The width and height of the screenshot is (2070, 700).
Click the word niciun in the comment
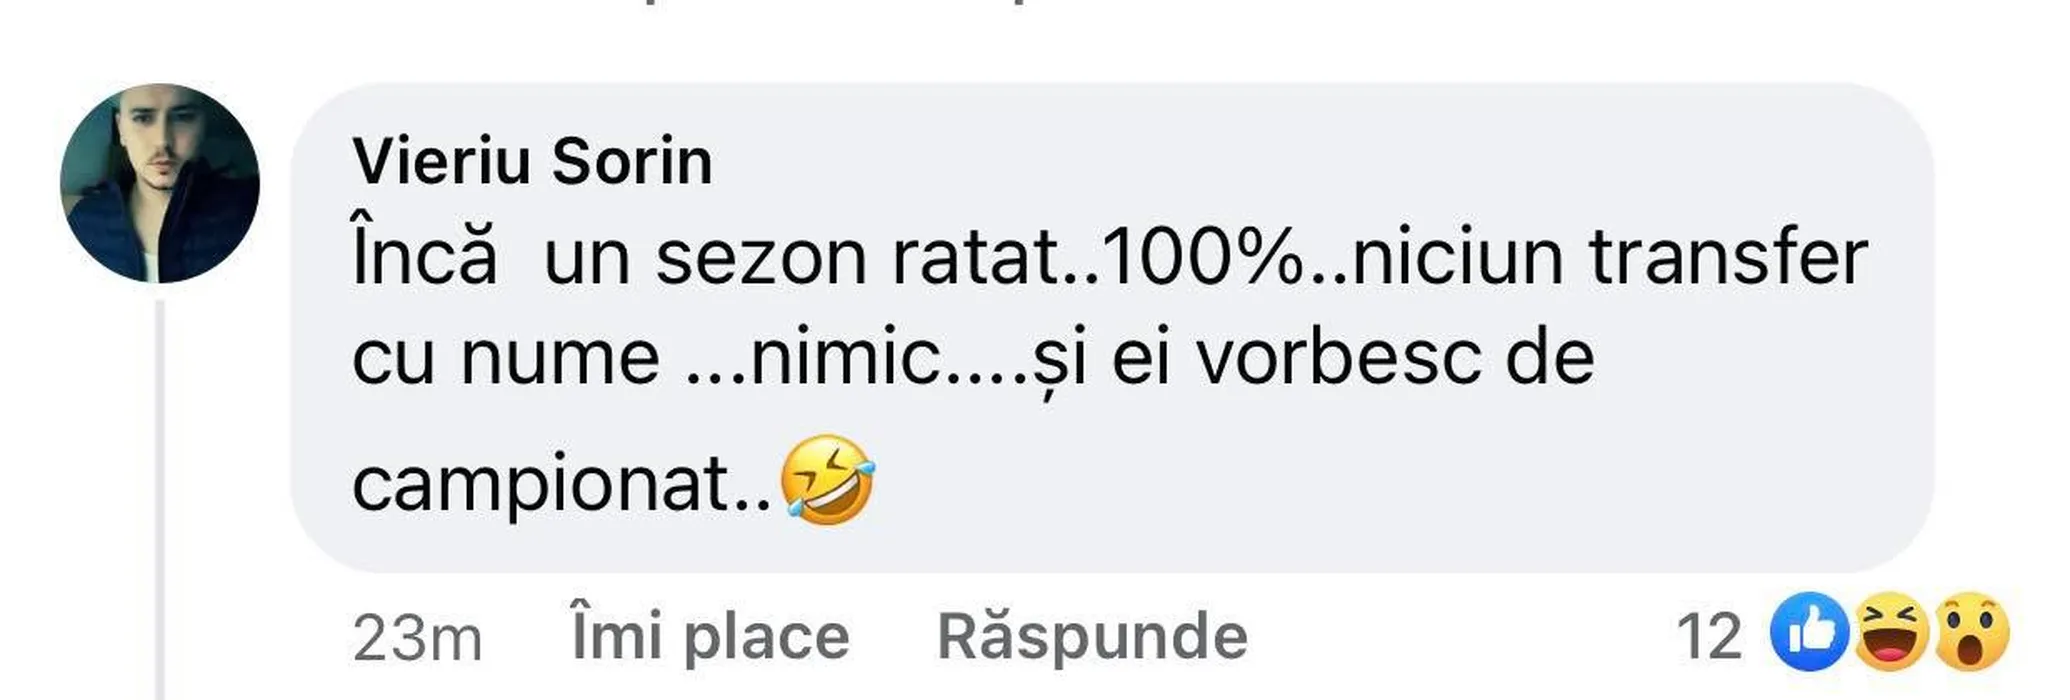click(x=1457, y=258)
